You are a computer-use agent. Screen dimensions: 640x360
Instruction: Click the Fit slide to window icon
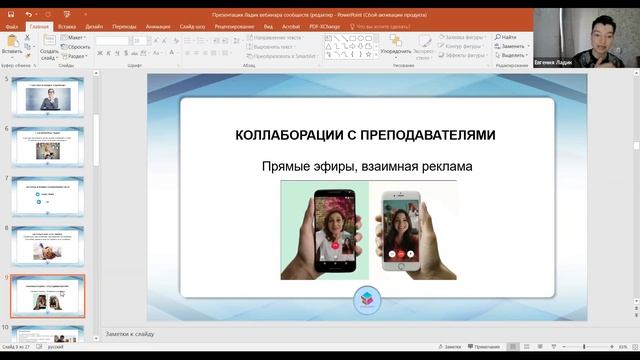pyautogui.click(x=635, y=347)
